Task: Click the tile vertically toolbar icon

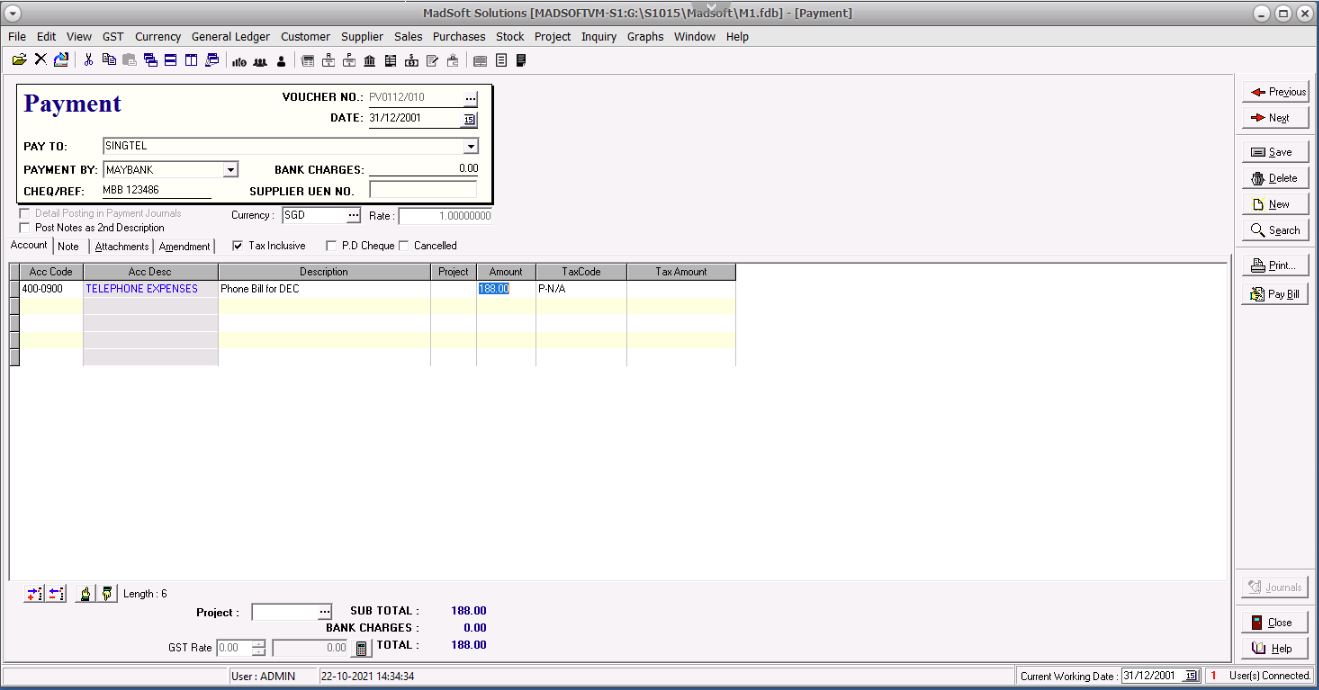Action: pyautogui.click(x=190, y=59)
